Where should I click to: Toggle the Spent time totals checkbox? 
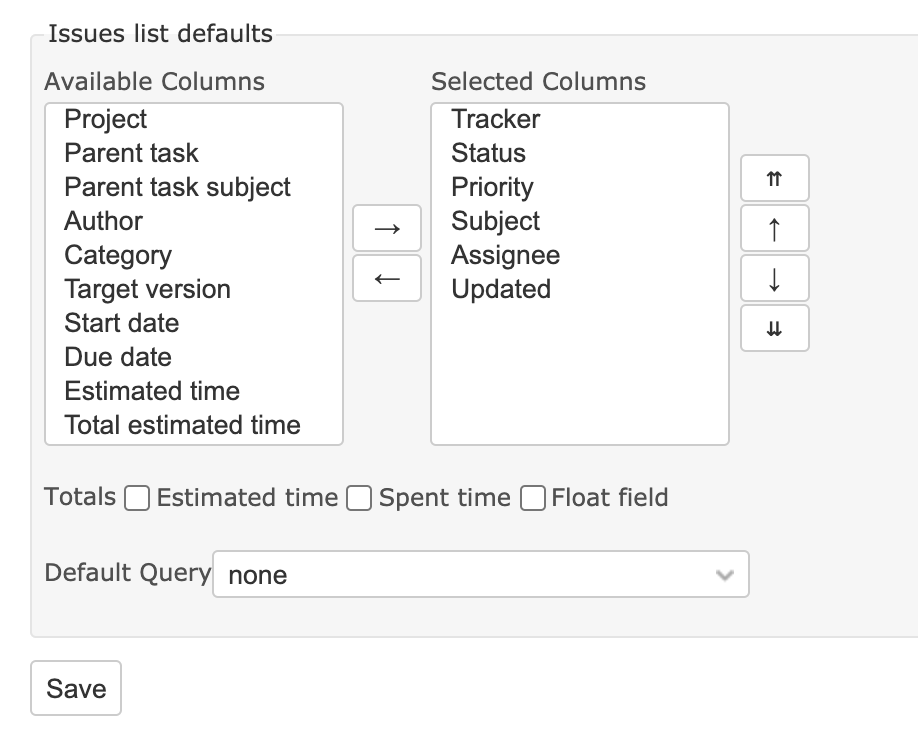[359, 498]
